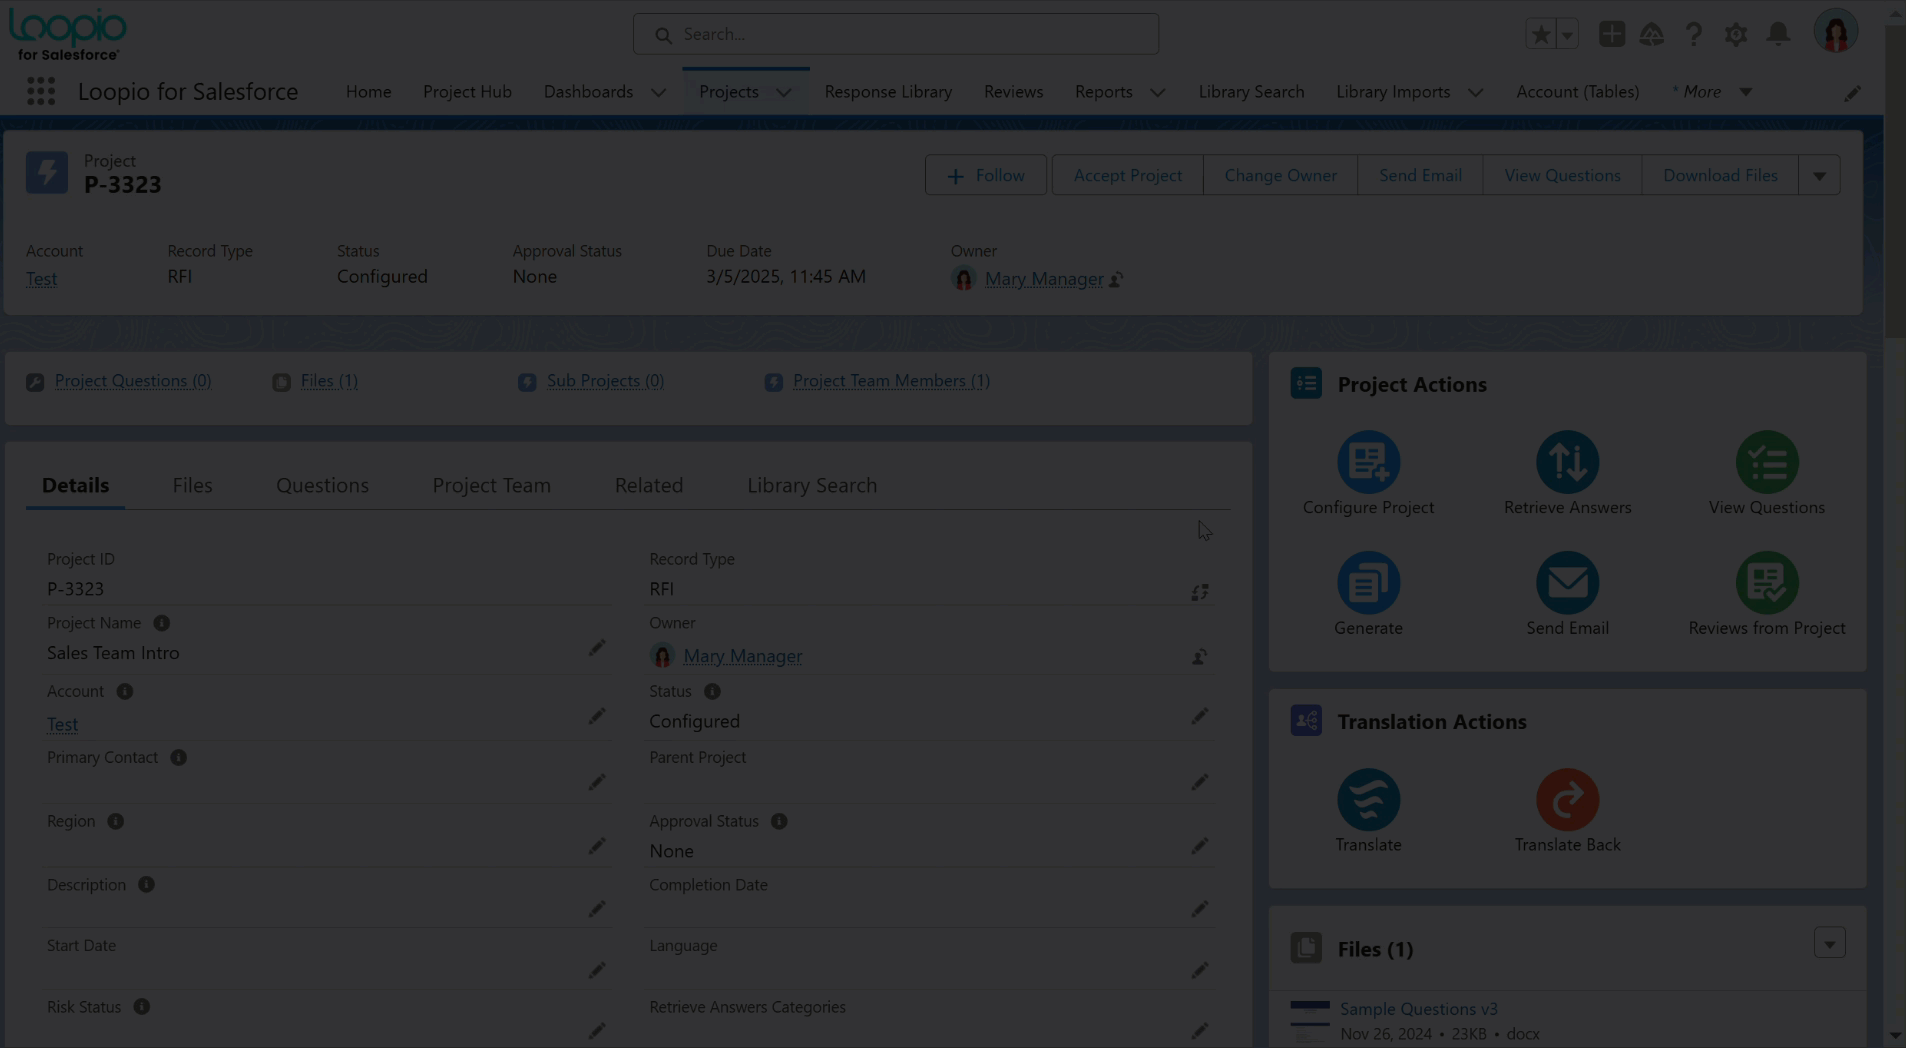Open Project Team Members (1) link
The height and width of the screenshot is (1048, 1906).
coord(891,381)
